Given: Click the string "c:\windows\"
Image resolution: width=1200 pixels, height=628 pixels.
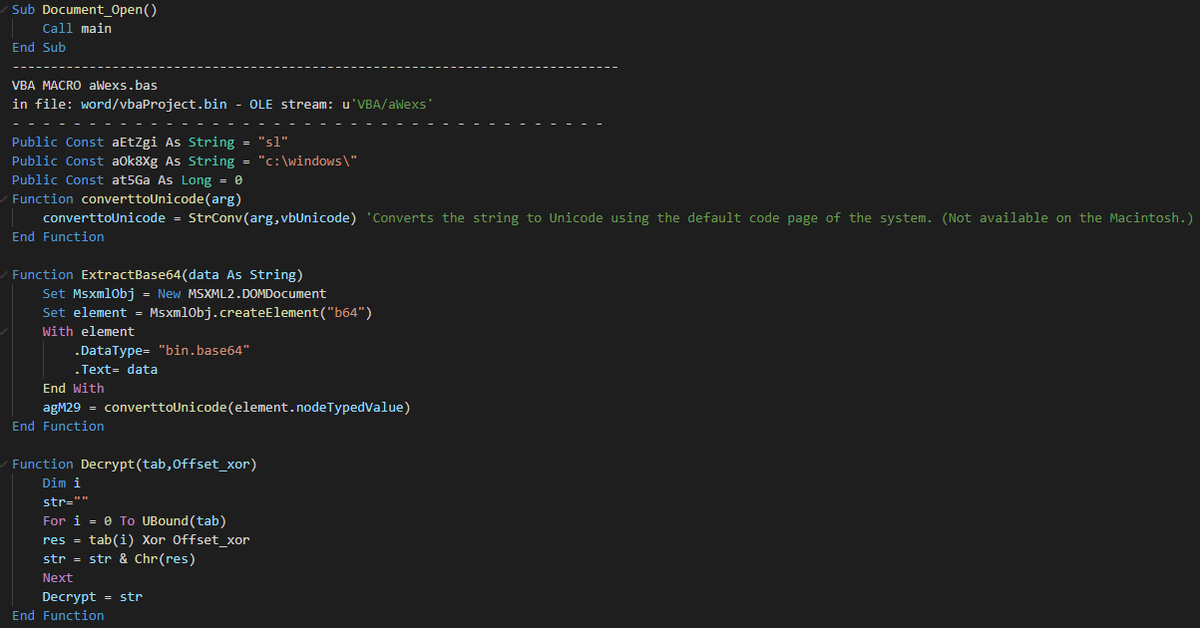Looking at the screenshot, I should pyautogui.click(x=307, y=161).
